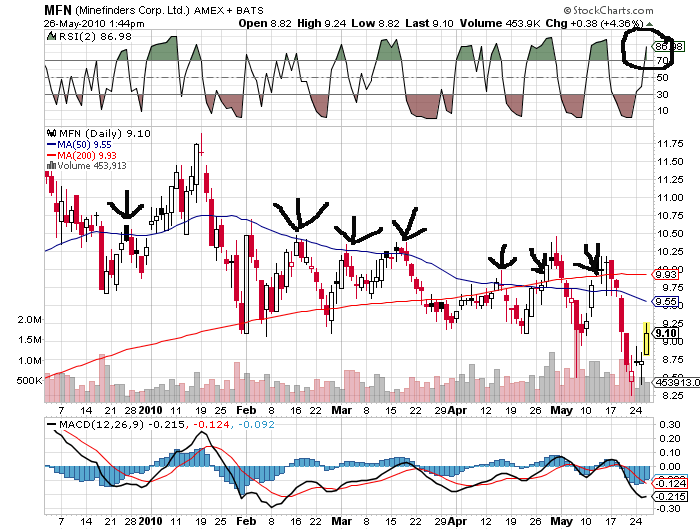Image resolution: width=700 pixels, height=530 pixels.
Task: Click Feb on the MACD panel date axis
Action: pos(246,521)
